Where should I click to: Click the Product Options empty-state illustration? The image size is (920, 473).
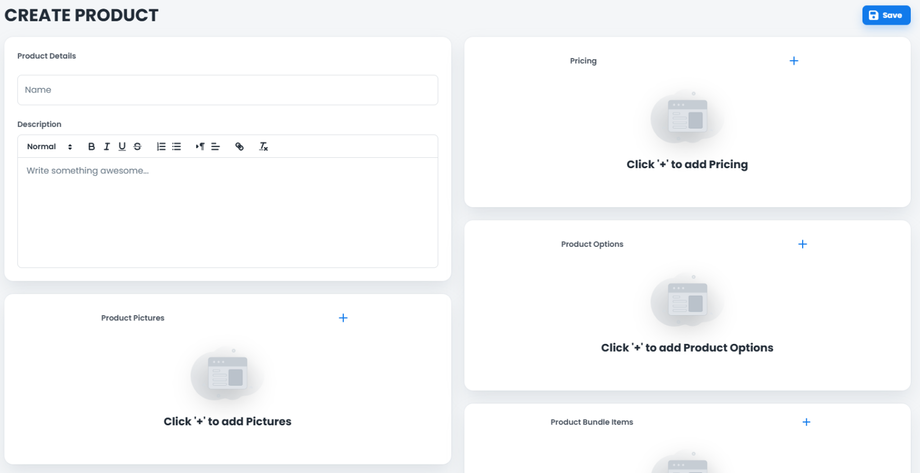point(687,300)
